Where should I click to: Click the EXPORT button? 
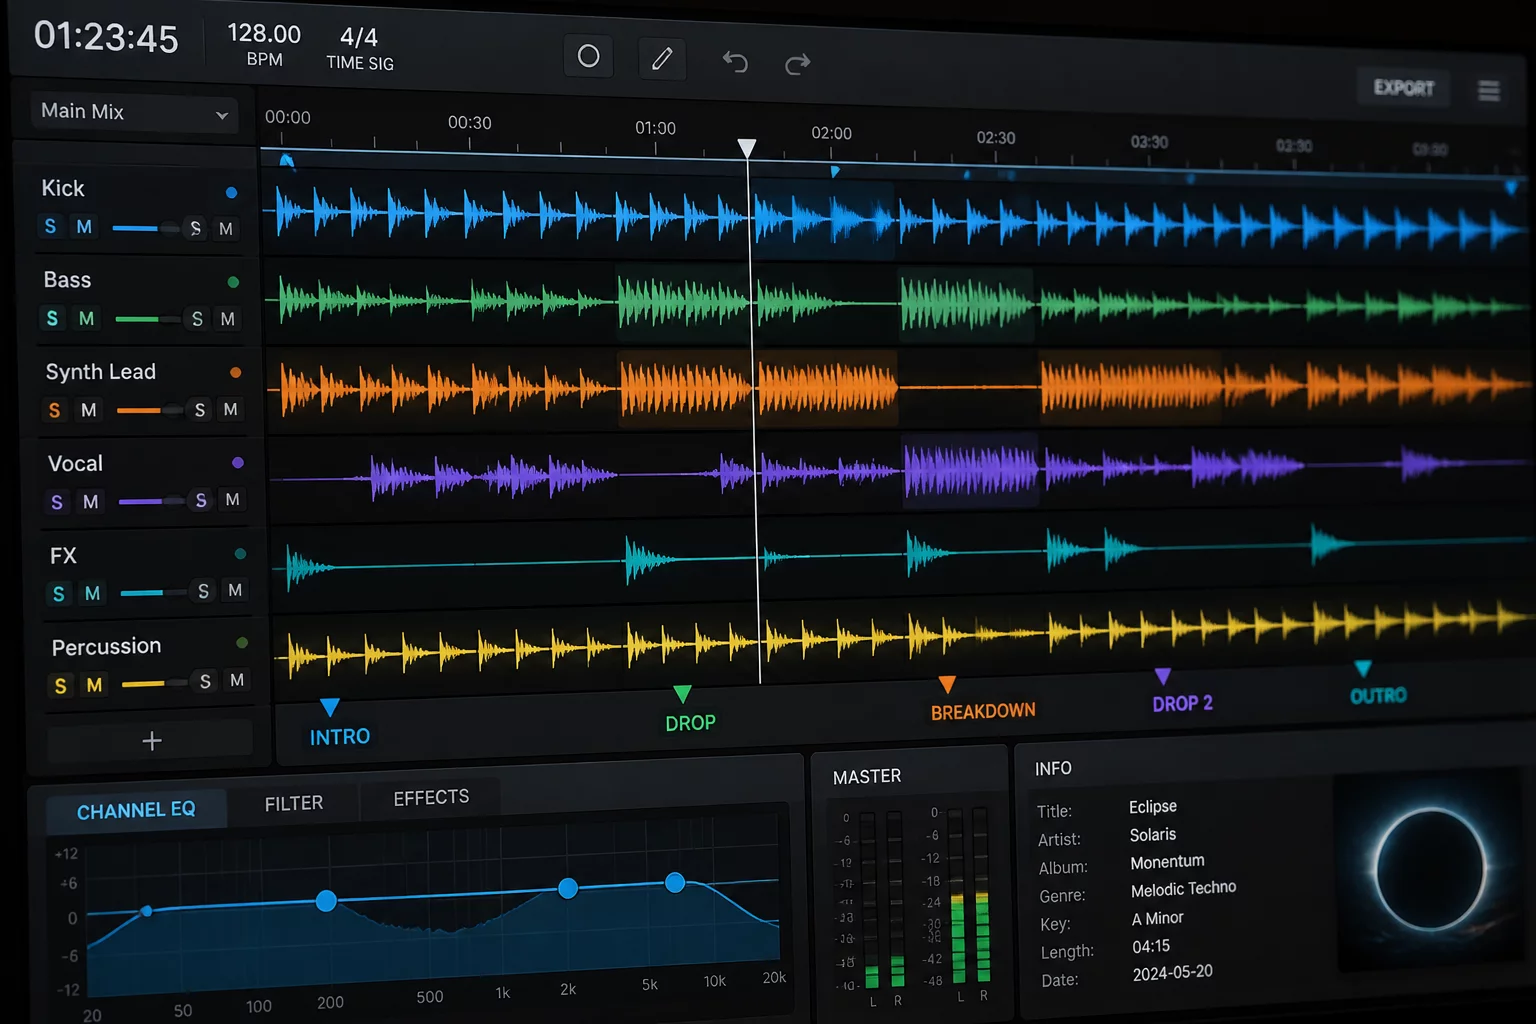tap(1404, 87)
